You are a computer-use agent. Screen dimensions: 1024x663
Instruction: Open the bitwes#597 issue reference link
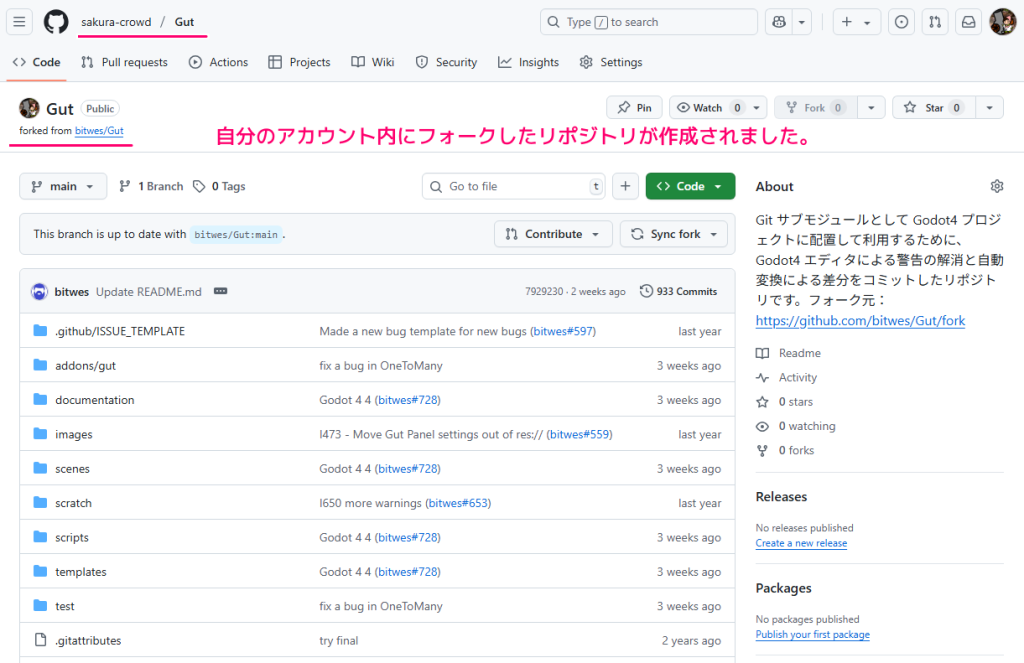[x=563, y=331]
